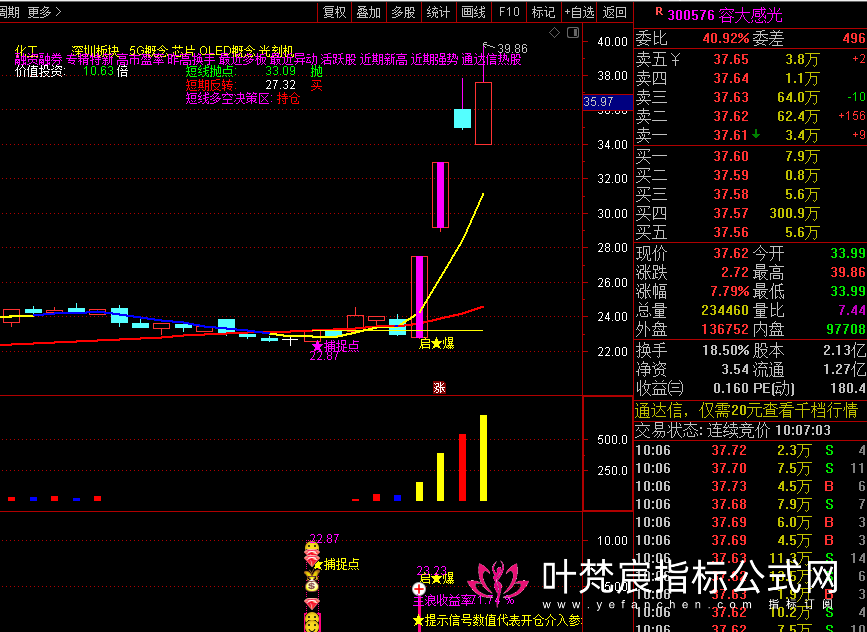Click 卖三 ask price 37.63
867x632 pixels.
731,97
